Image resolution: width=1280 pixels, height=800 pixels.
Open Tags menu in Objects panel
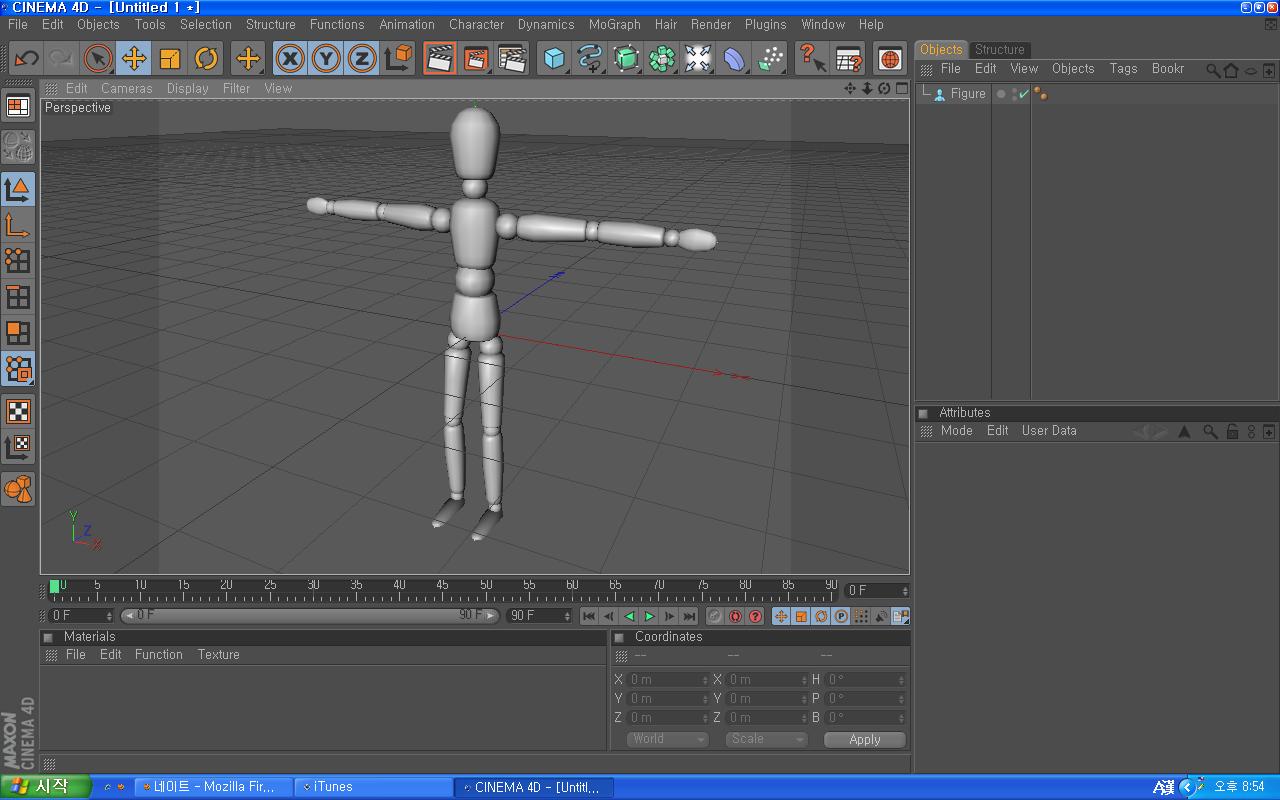[1123, 68]
